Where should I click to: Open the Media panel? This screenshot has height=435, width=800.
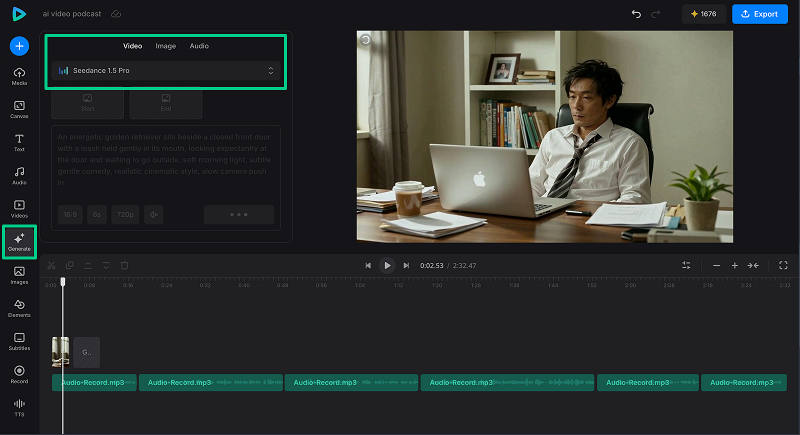click(x=19, y=76)
